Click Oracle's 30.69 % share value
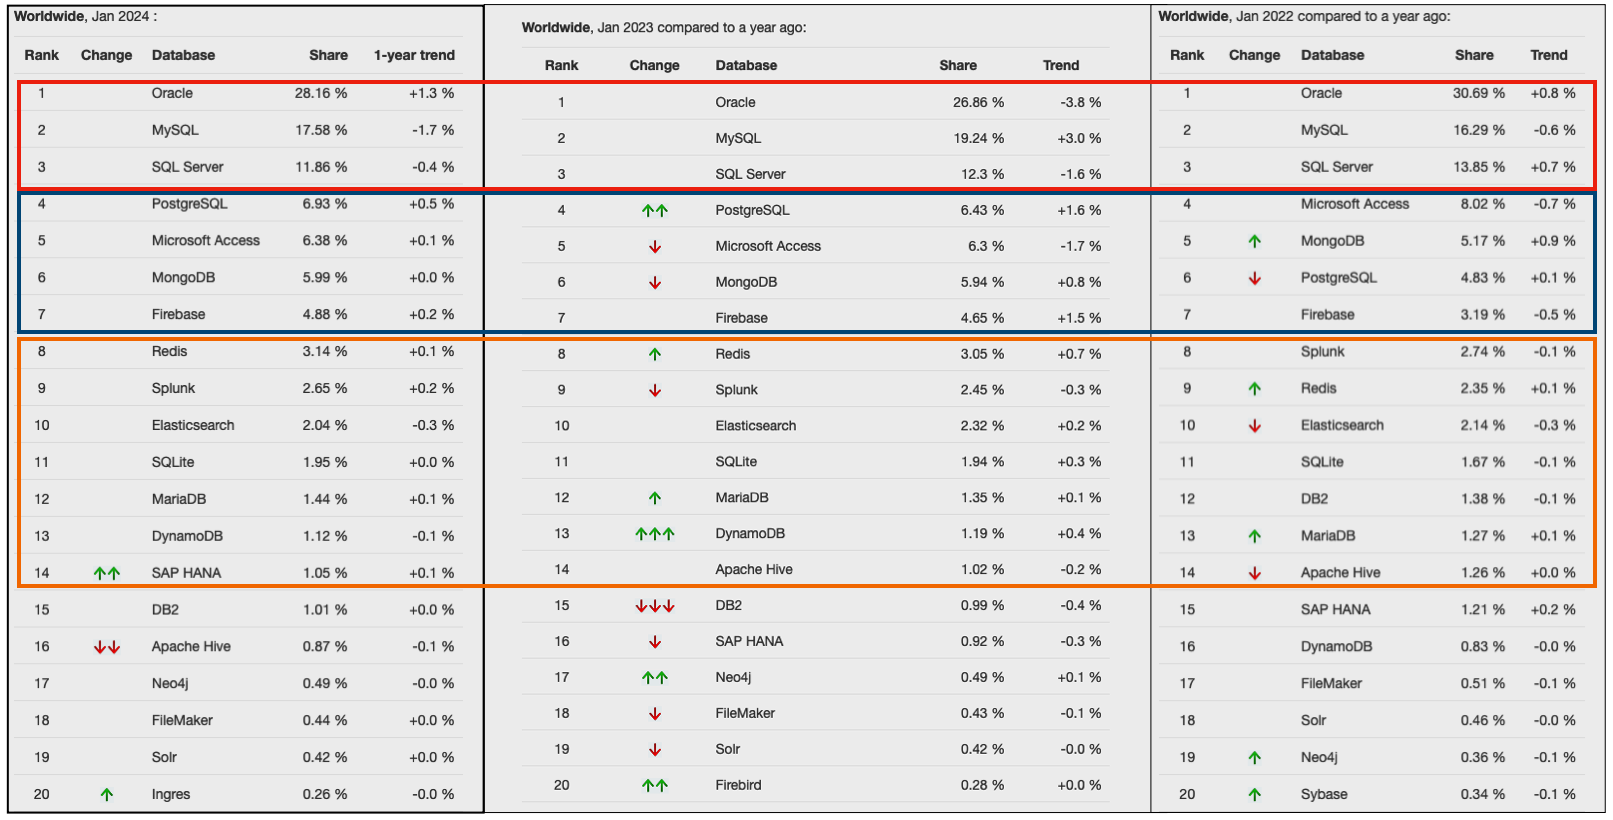 point(1478,93)
